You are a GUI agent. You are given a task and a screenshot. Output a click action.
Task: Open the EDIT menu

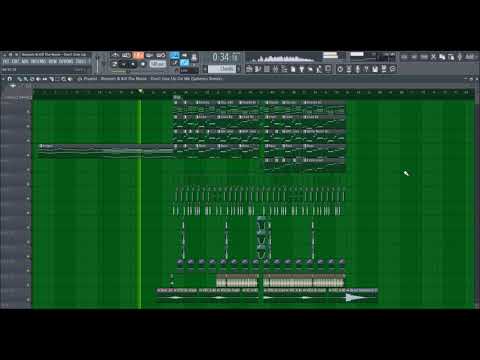15,62
